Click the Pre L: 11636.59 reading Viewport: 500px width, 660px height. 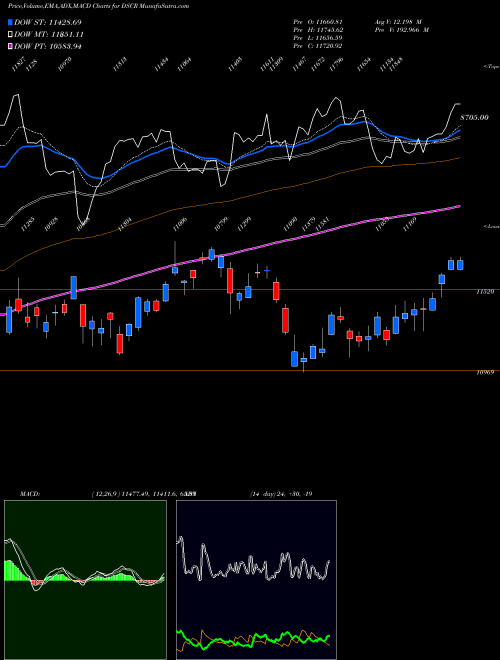point(318,38)
